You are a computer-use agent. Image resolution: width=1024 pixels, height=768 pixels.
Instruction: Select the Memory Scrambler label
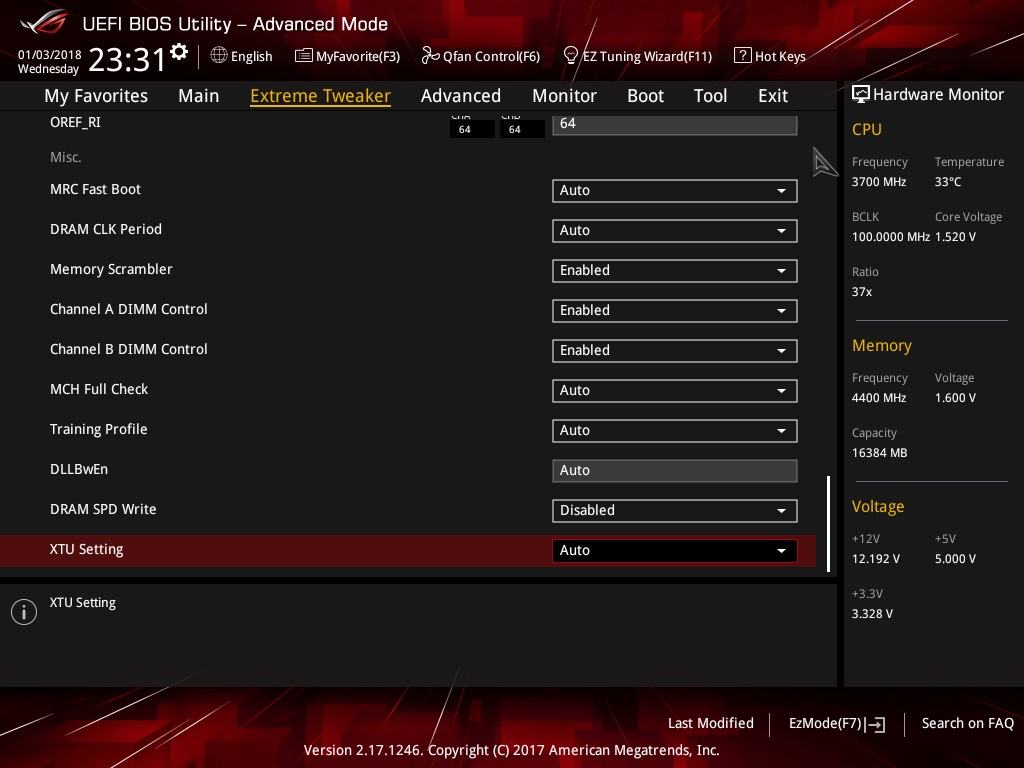[111, 270]
